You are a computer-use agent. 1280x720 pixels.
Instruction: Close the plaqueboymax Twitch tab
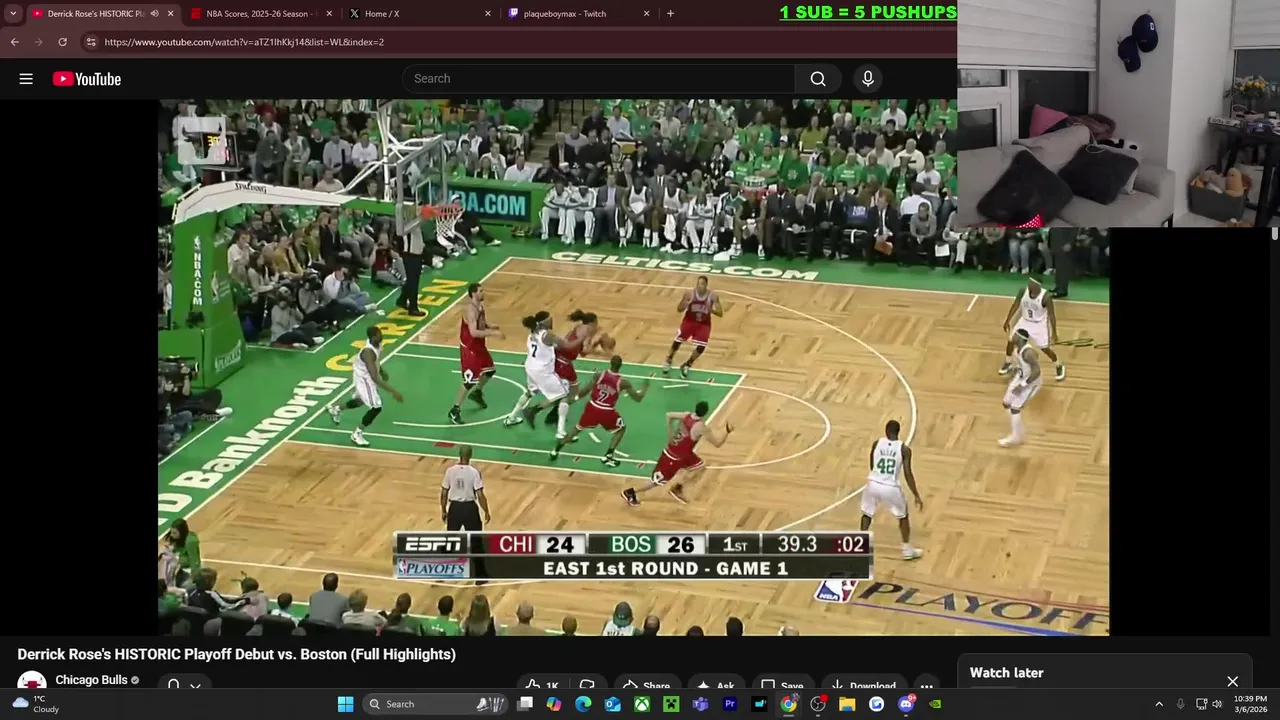[x=647, y=14]
